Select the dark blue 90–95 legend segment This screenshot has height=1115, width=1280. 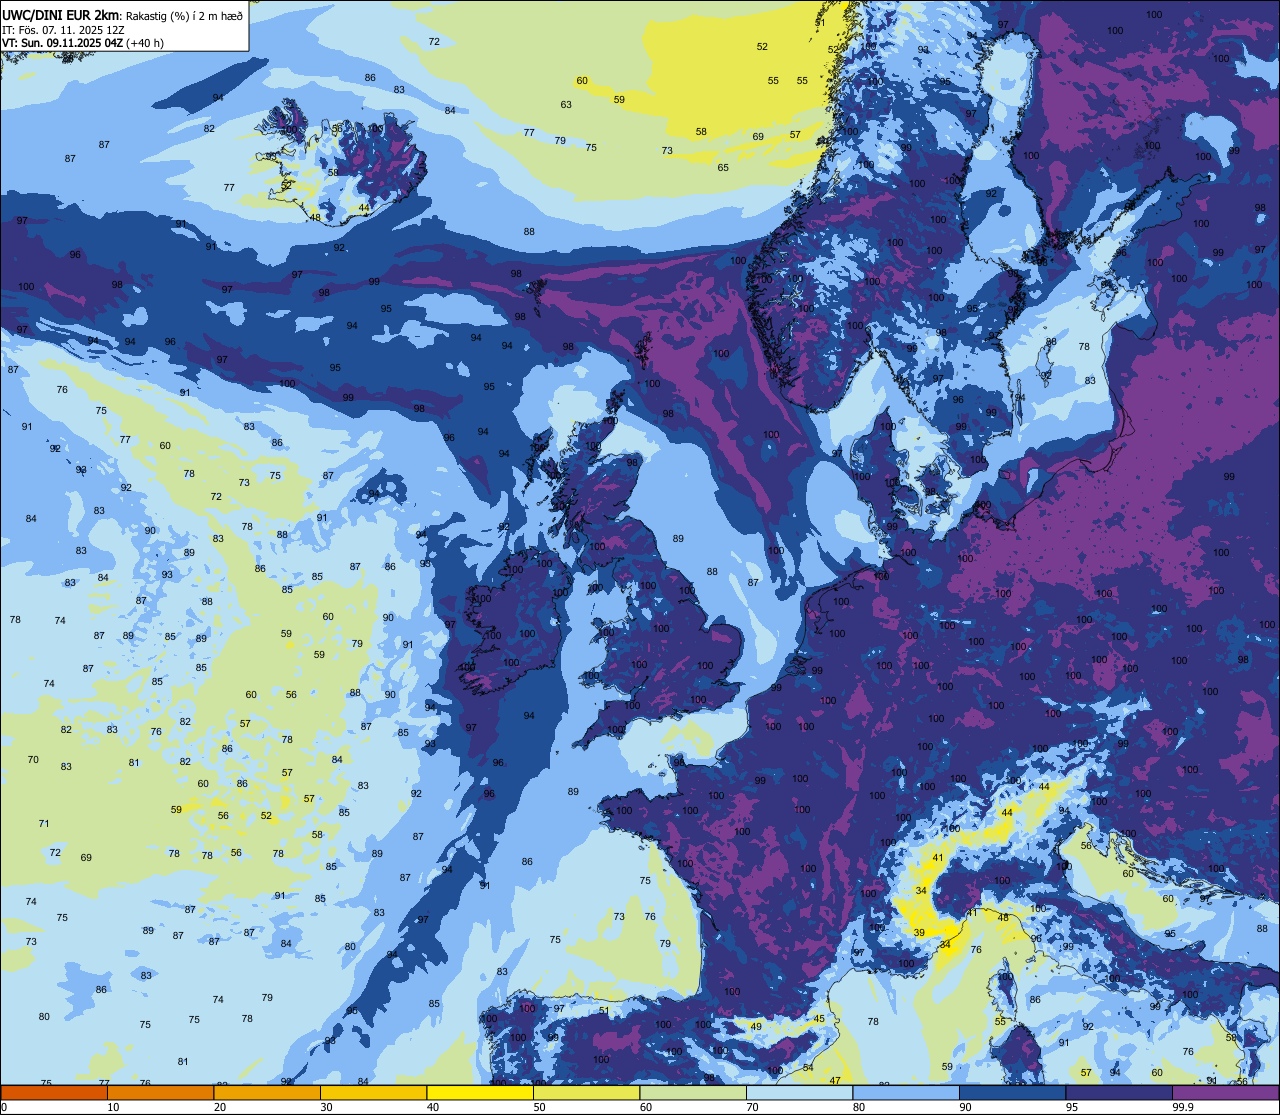(x=1012, y=1092)
